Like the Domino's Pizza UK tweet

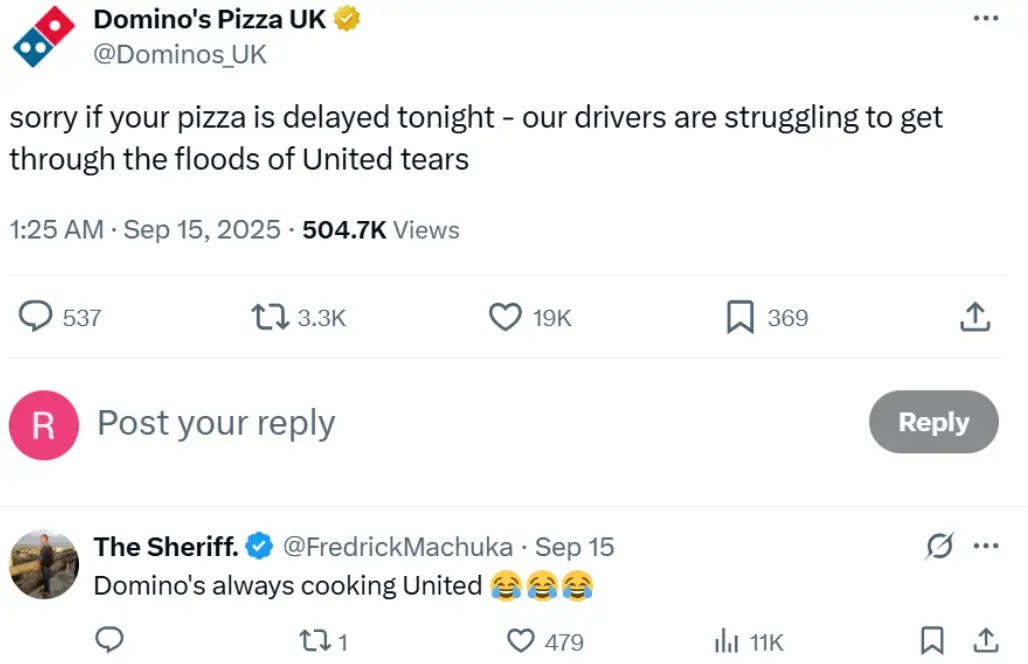tap(505, 318)
